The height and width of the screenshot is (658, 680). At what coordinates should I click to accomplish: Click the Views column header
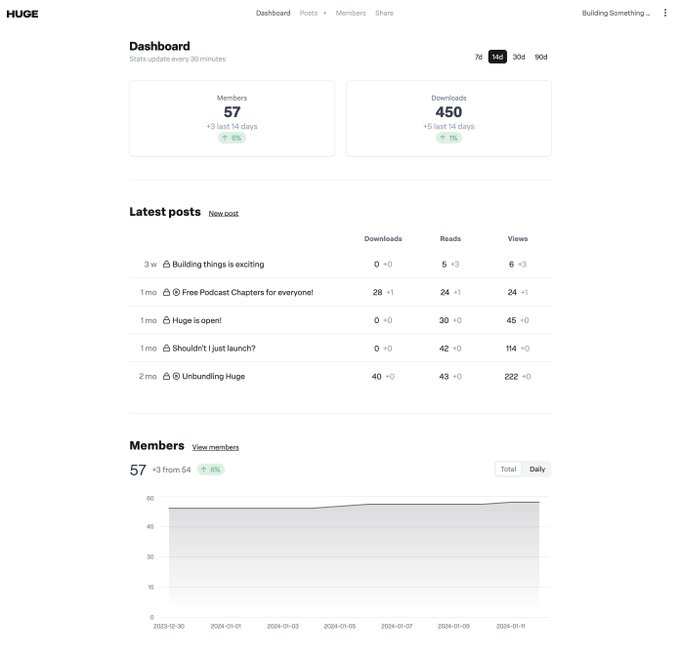(517, 239)
